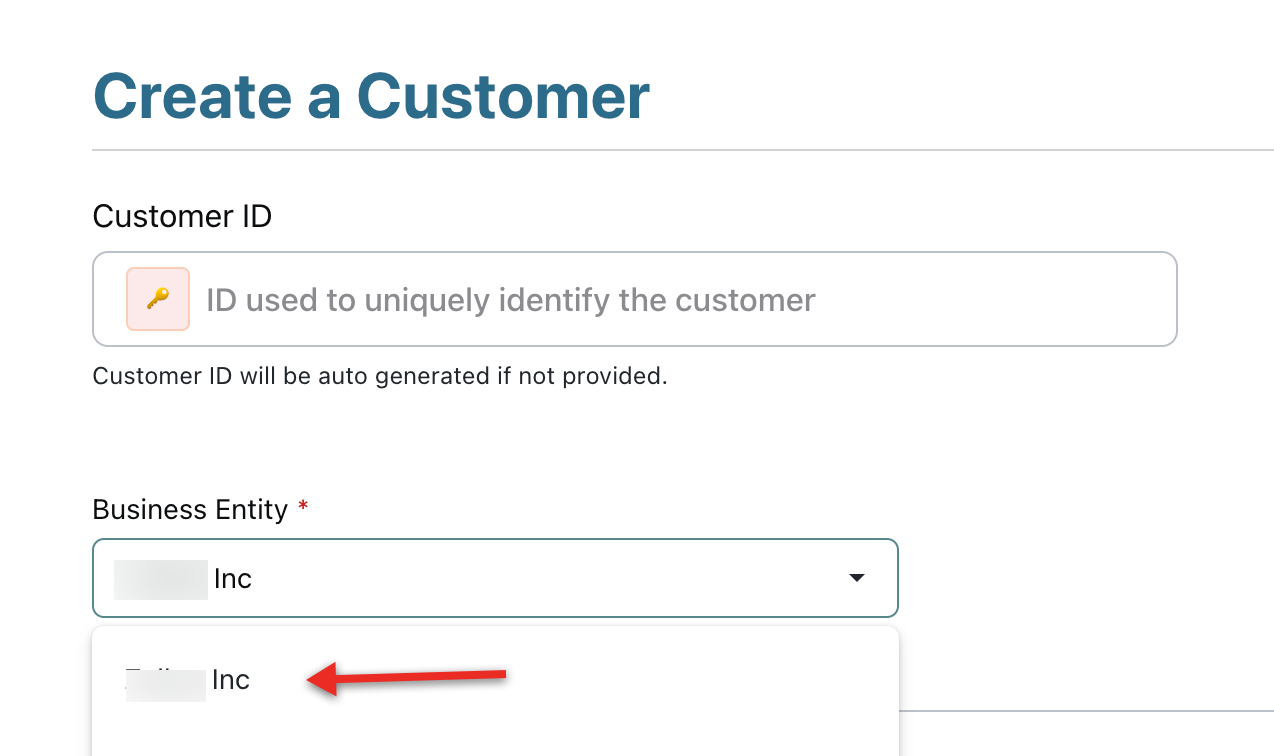The image size is (1274, 756).
Task: Click the red required asterisk beside Business Entity
Action: pos(303,508)
